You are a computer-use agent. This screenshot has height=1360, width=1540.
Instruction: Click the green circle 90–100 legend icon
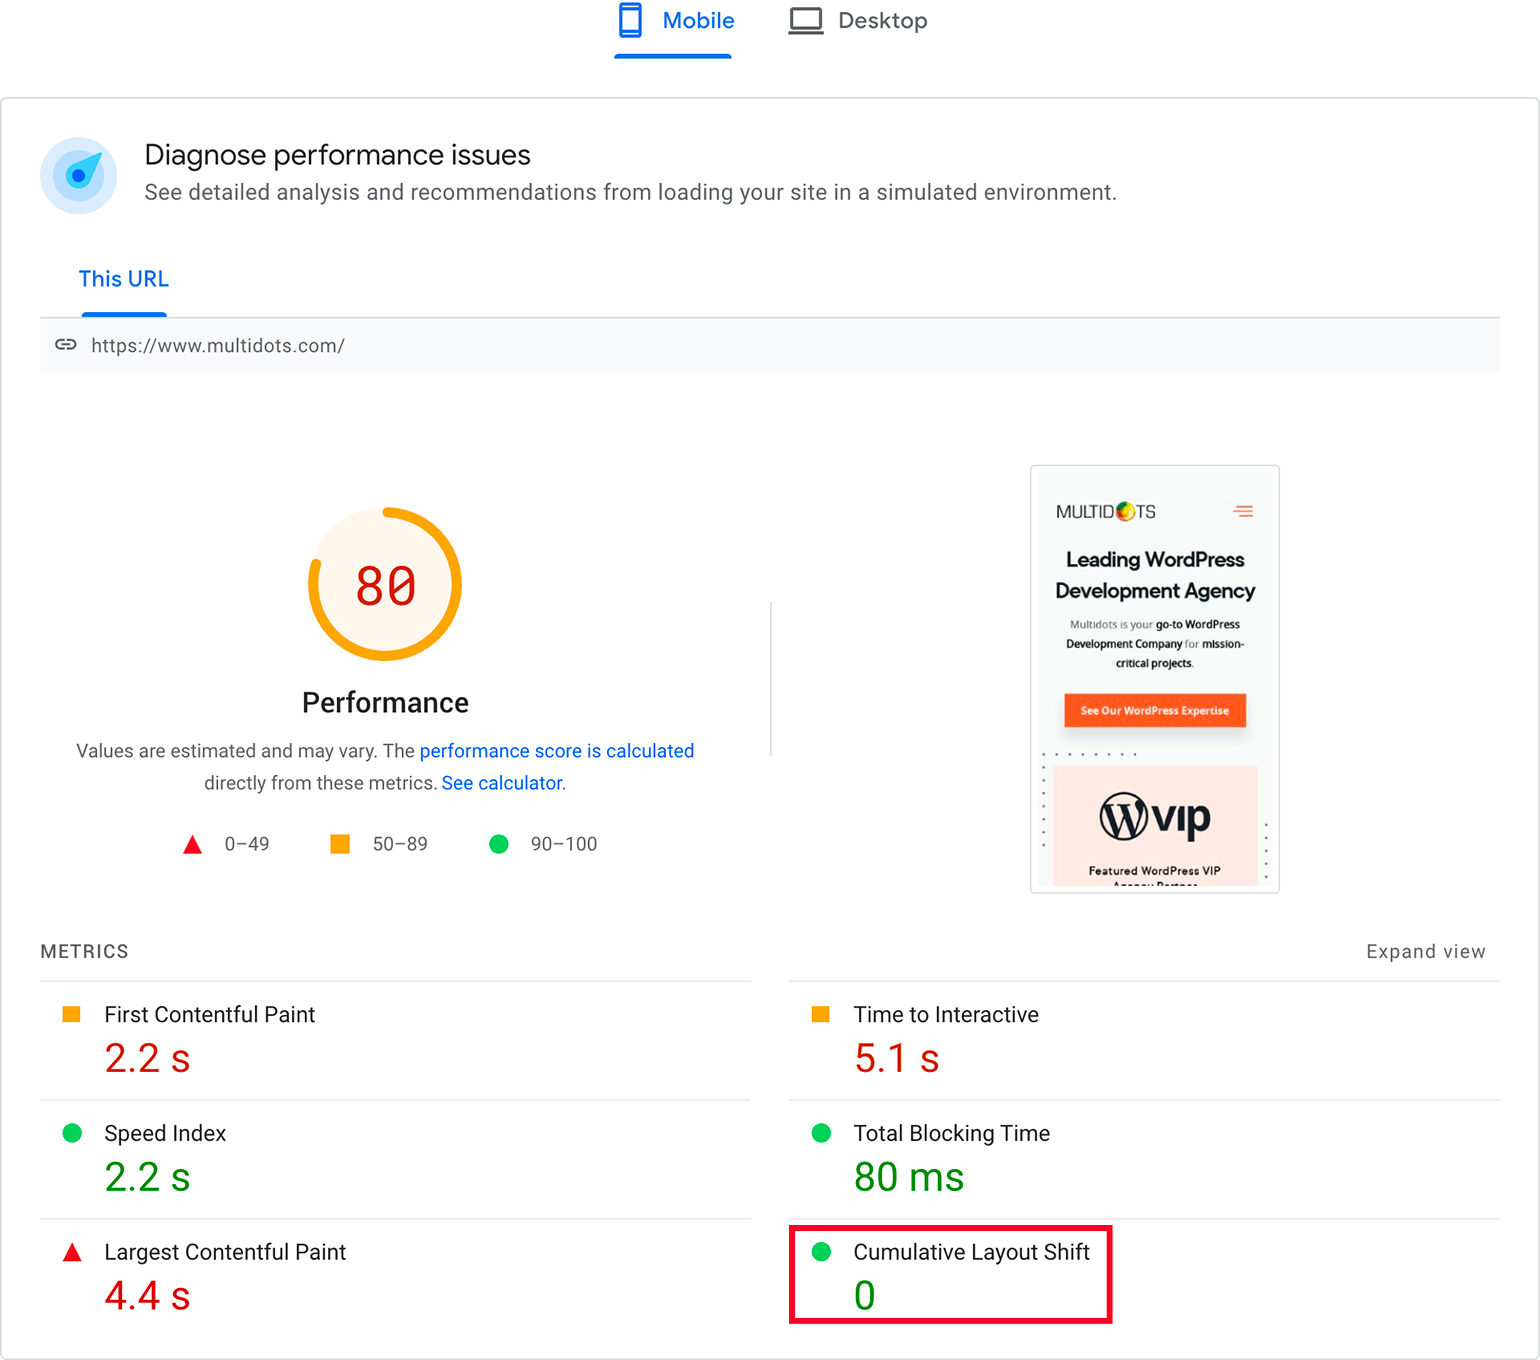point(499,844)
